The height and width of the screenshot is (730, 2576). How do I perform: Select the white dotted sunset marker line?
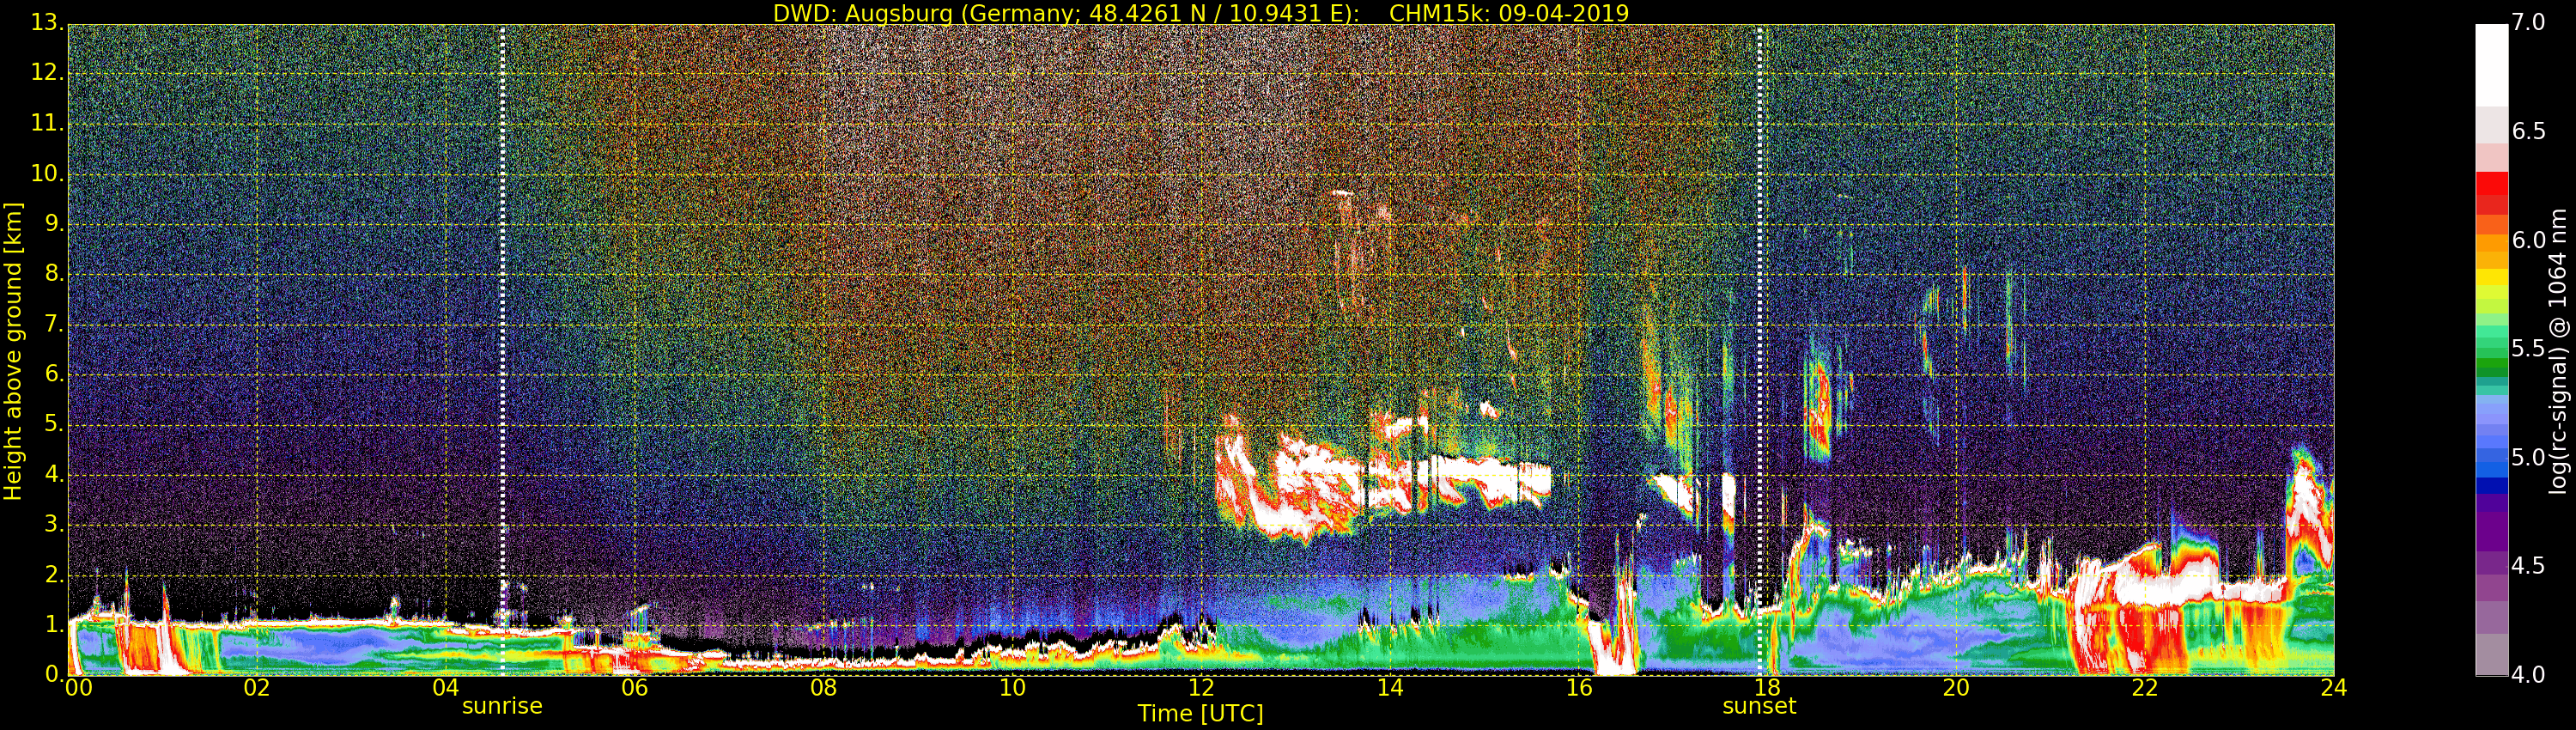tap(1760, 350)
